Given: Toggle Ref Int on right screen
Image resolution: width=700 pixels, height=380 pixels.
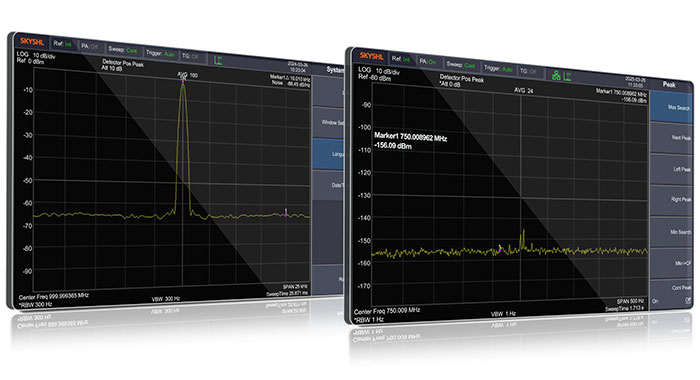Looking at the screenshot, I should point(400,59).
